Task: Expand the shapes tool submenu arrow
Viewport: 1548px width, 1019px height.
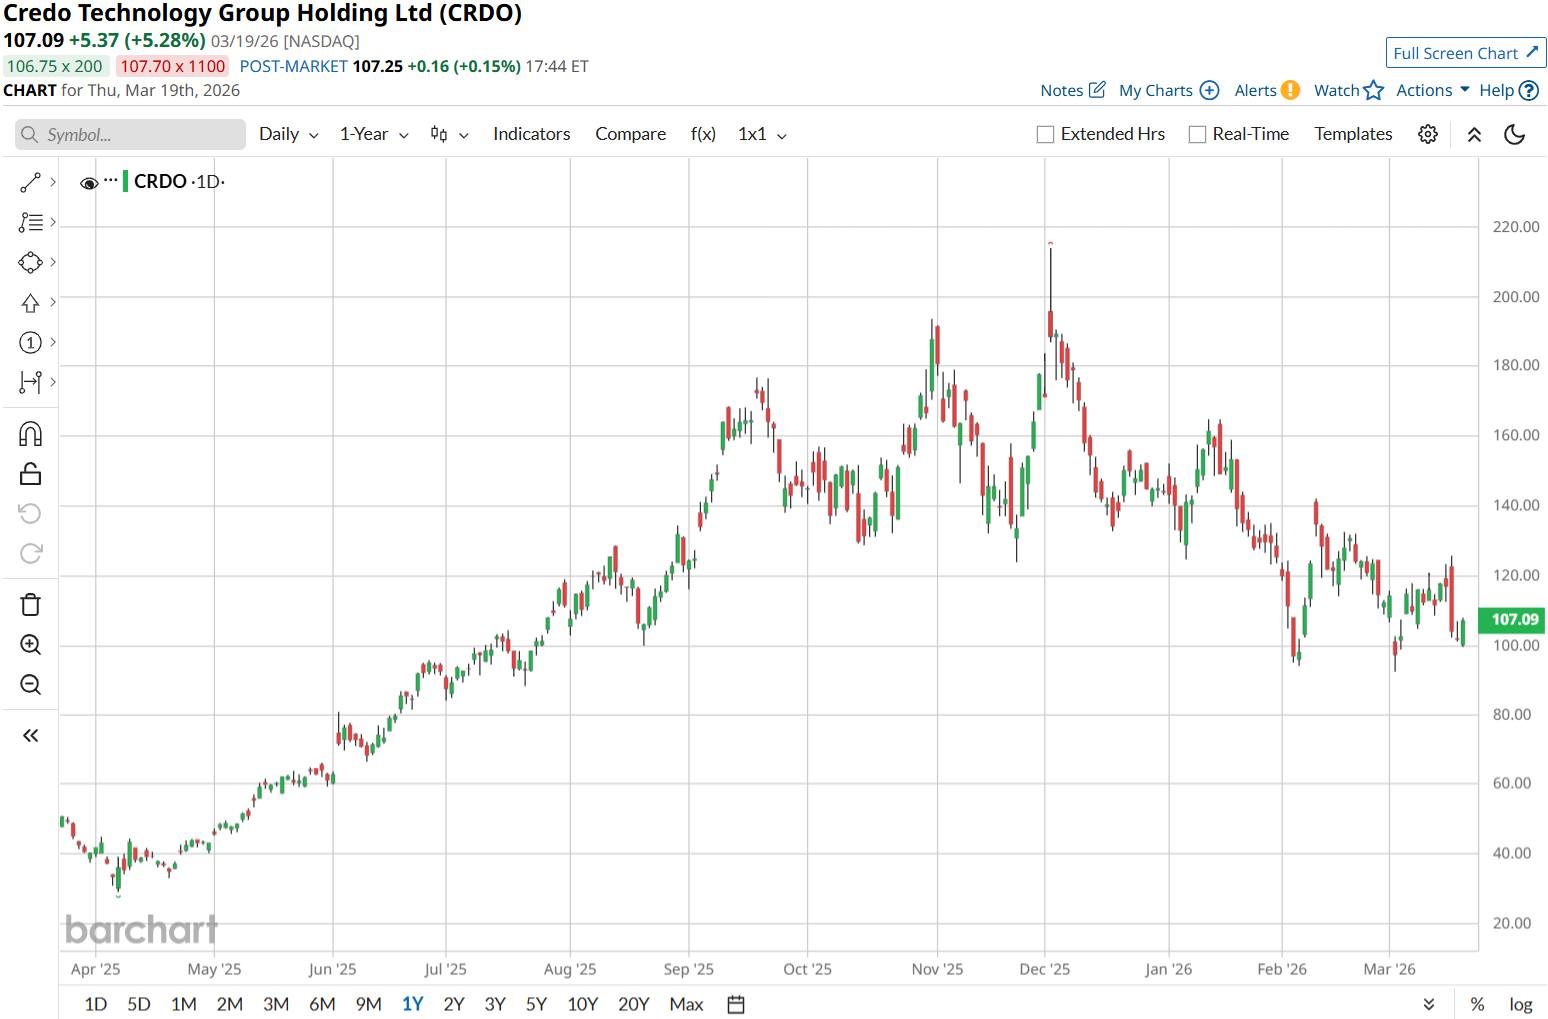Action: (53, 261)
